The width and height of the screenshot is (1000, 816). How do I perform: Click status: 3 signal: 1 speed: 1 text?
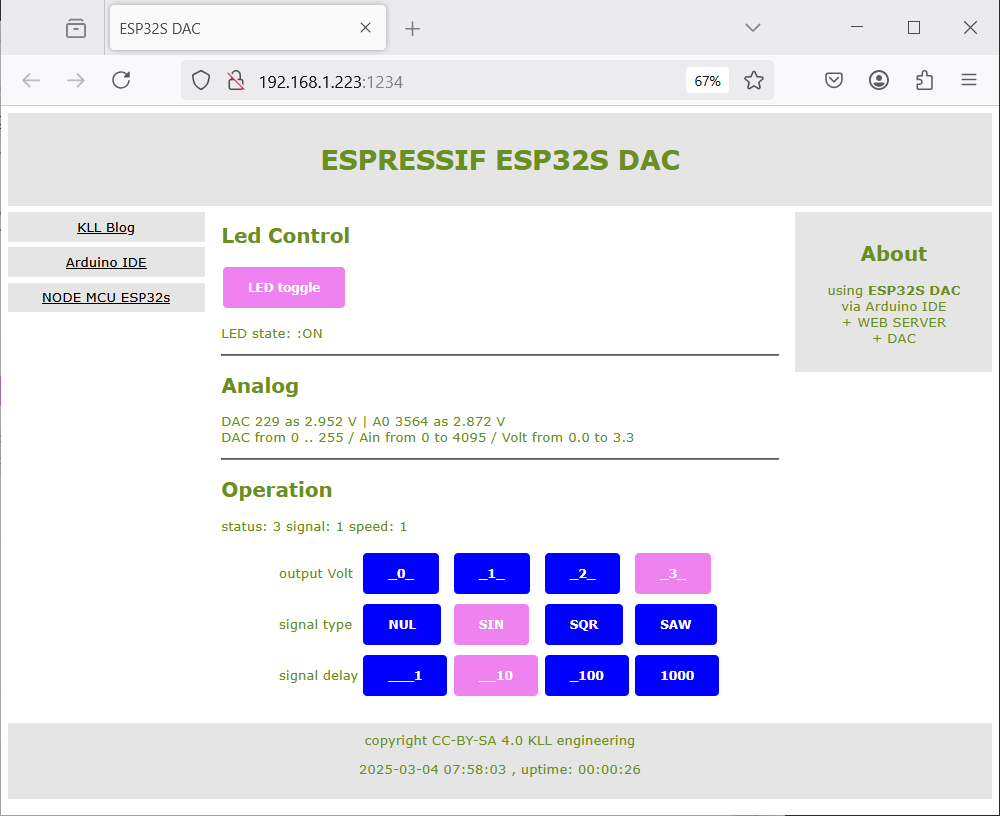click(x=314, y=527)
